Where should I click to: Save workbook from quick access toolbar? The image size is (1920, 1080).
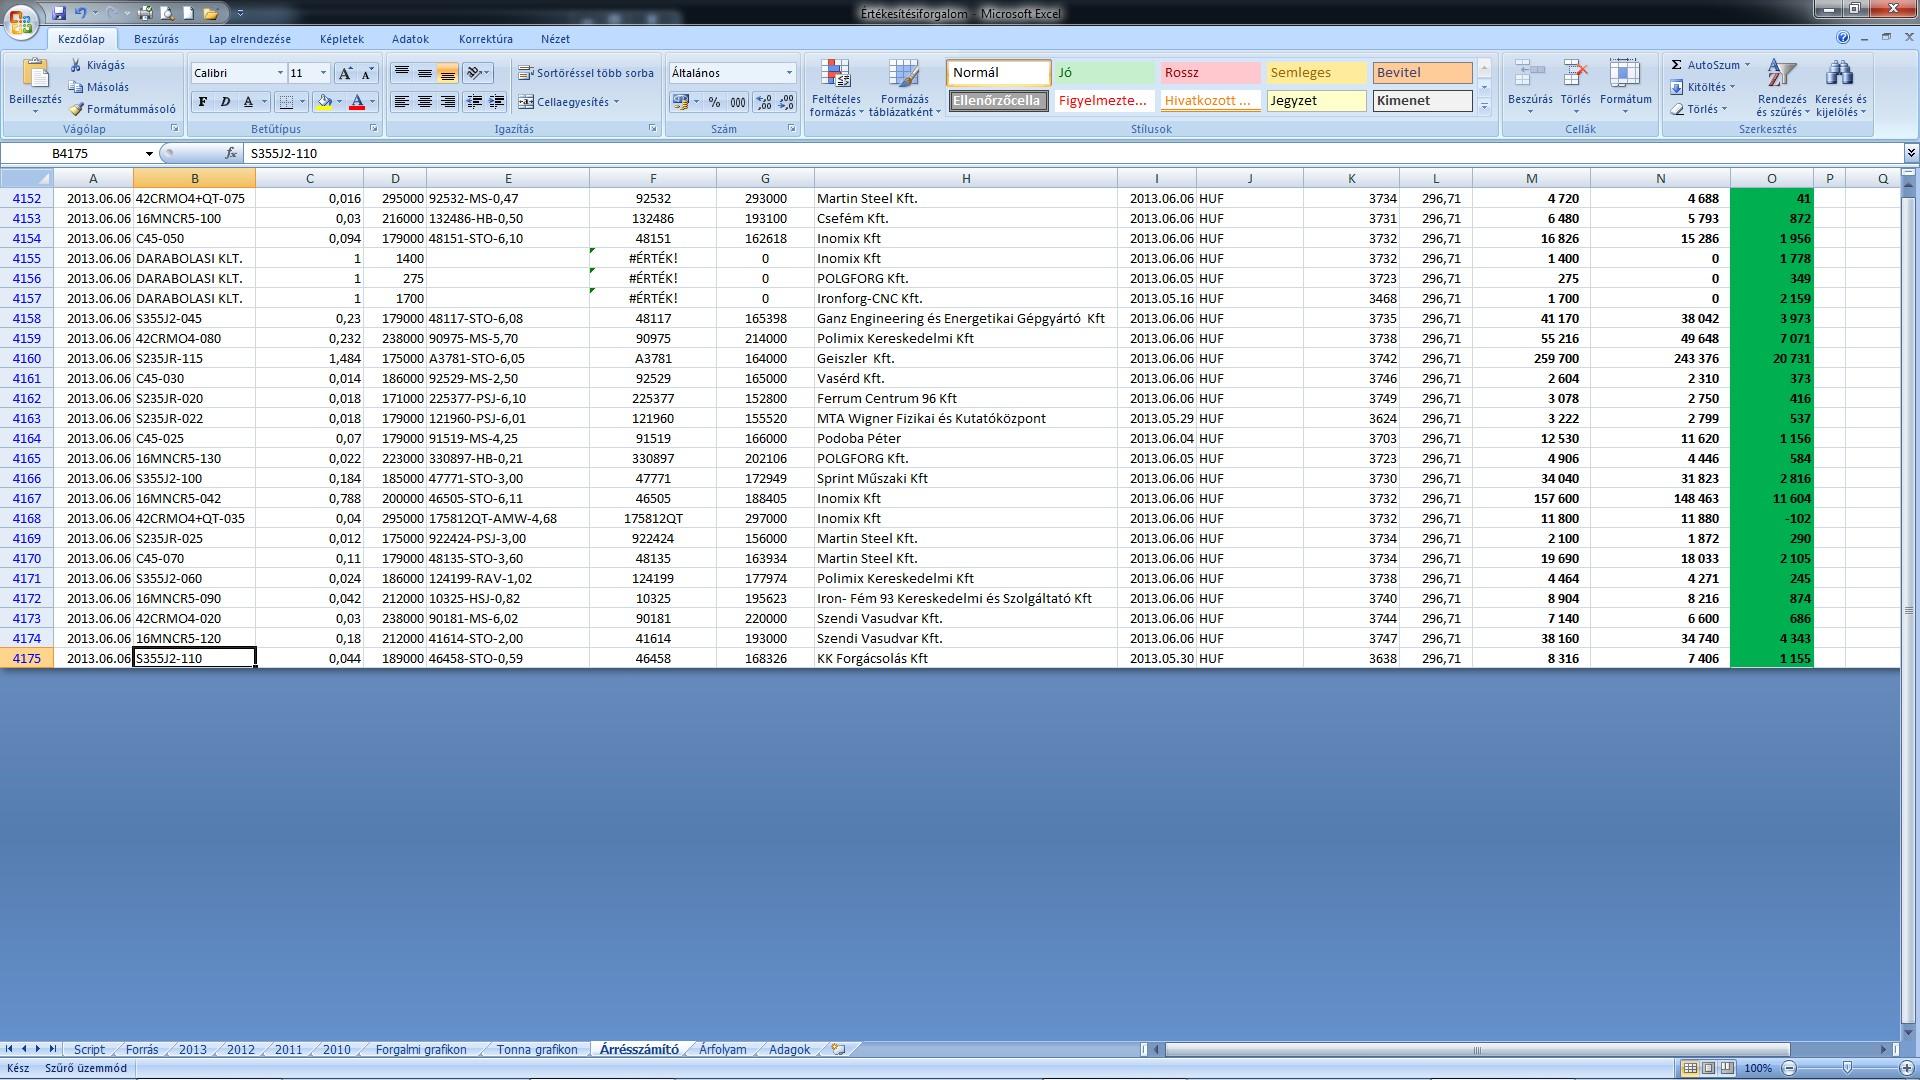click(60, 13)
